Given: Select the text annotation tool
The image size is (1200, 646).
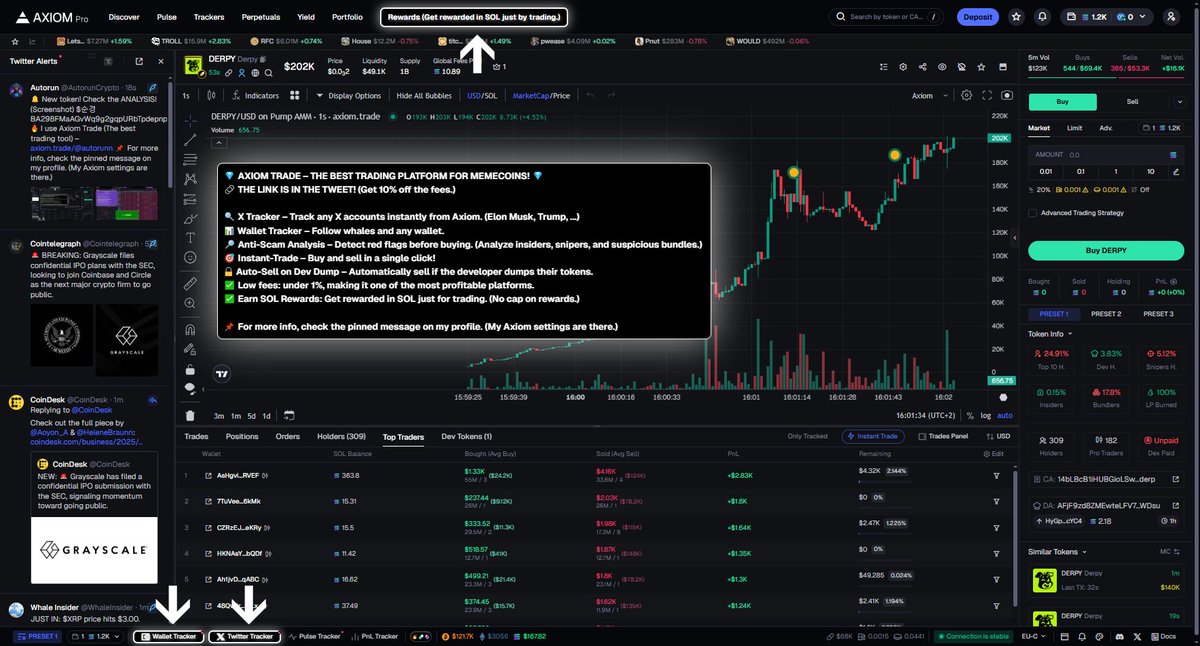Looking at the screenshot, I should coord(190,238).
